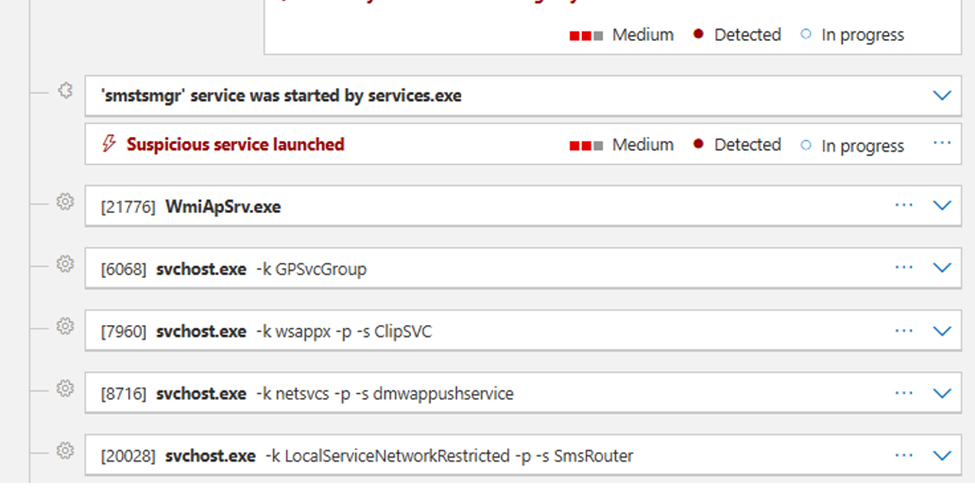Expand svchost.exe ClipSVC process details

point(941,331)
